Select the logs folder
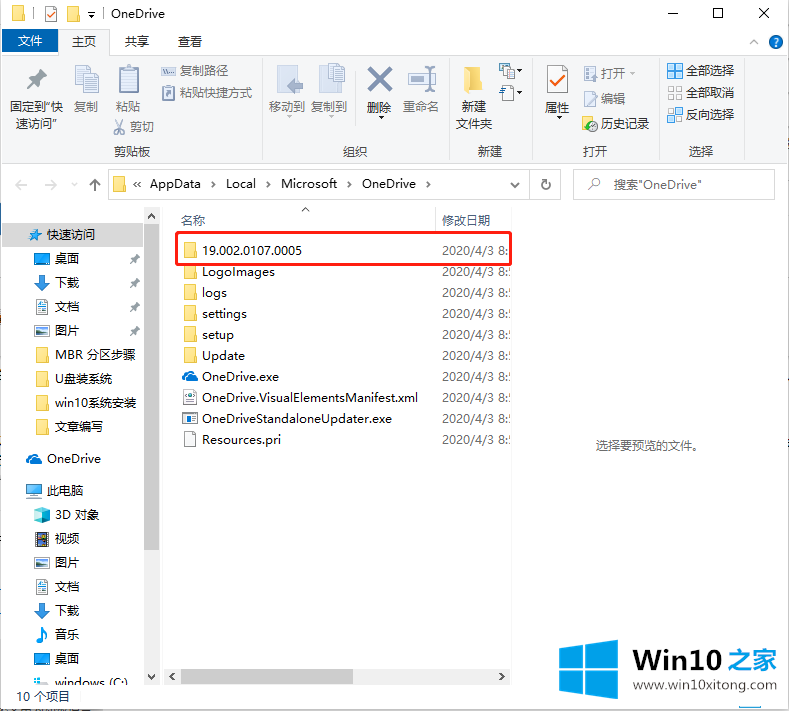Image resolution: width=789 pixels, height=711 pixels. tap(343, 293)
